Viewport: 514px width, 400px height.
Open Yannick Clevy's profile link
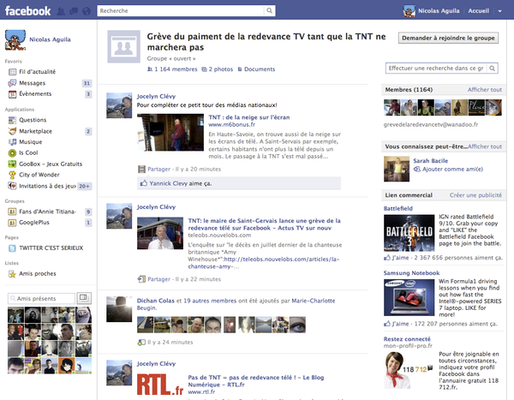[168, 183]
